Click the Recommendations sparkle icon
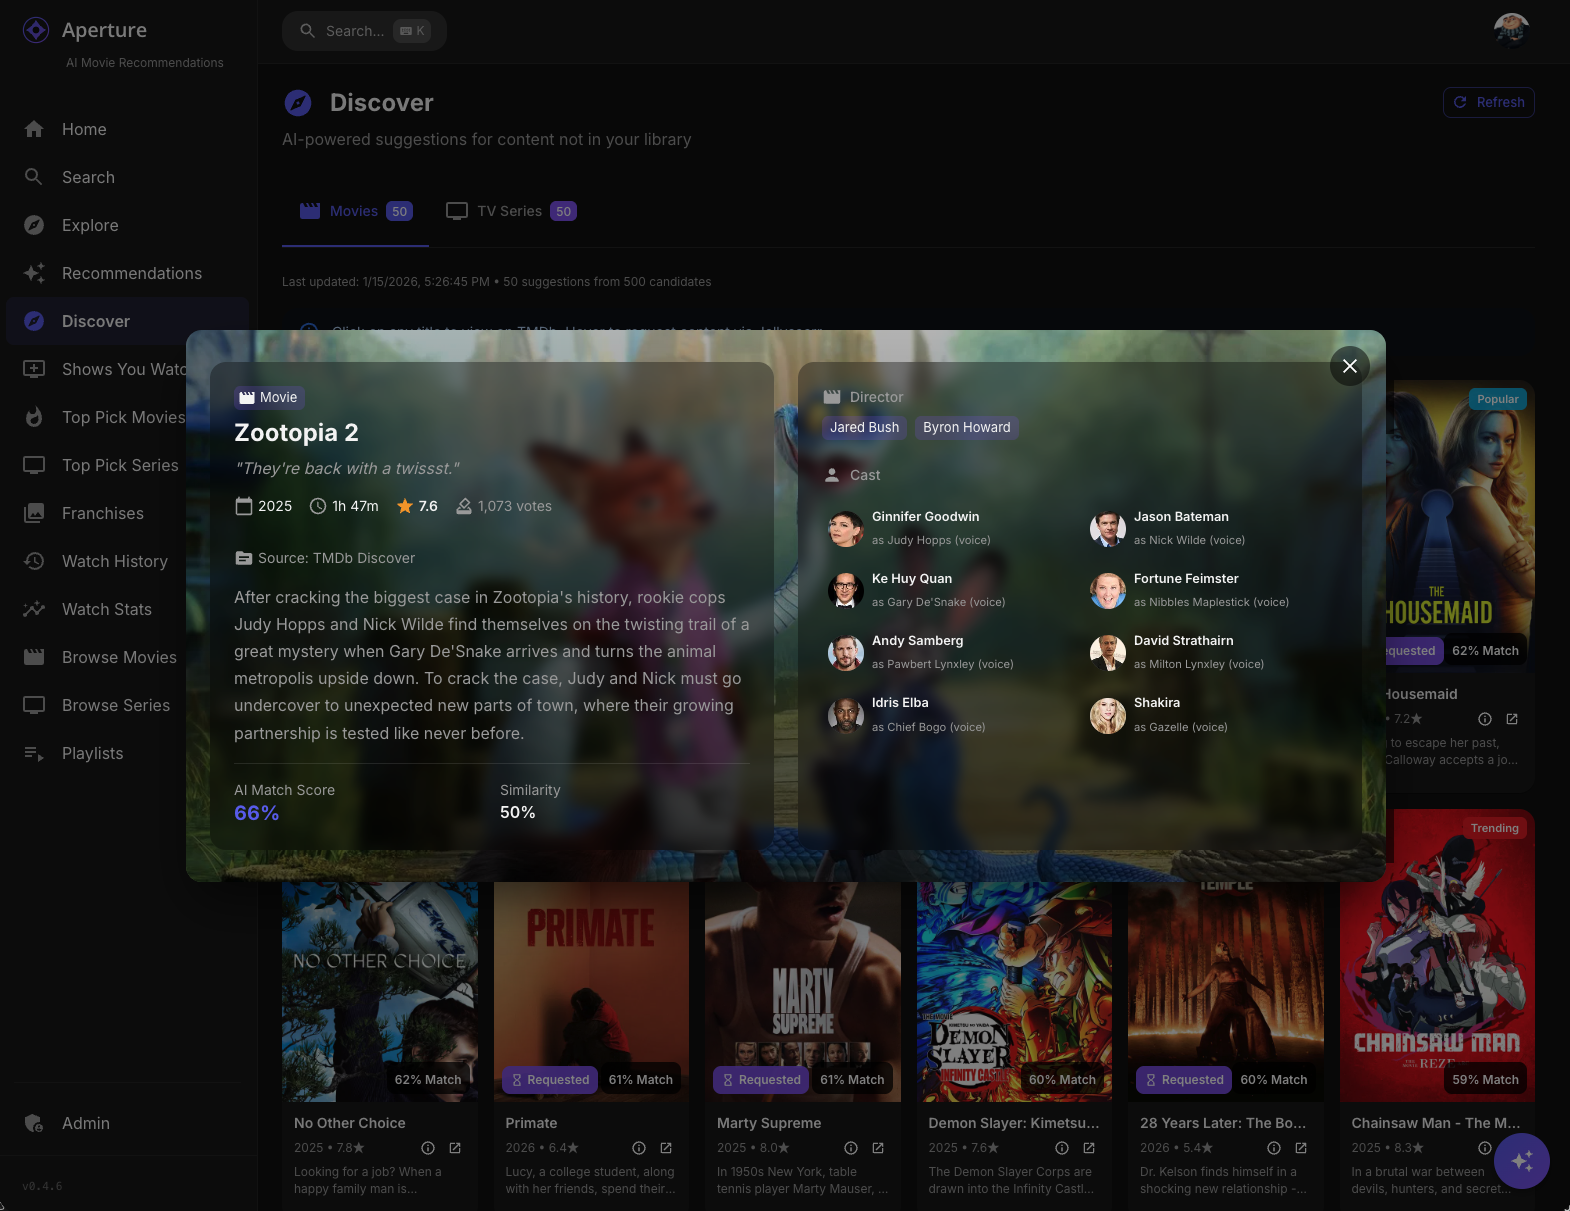The height and width of the screenshot is (1211, 1570). (34, 273)
